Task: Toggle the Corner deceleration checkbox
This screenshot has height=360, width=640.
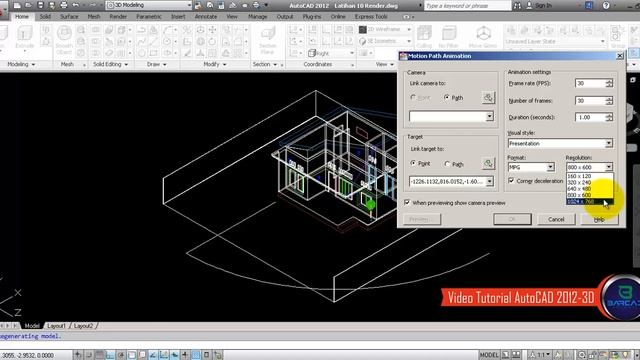Action: (x=511, y=180)
